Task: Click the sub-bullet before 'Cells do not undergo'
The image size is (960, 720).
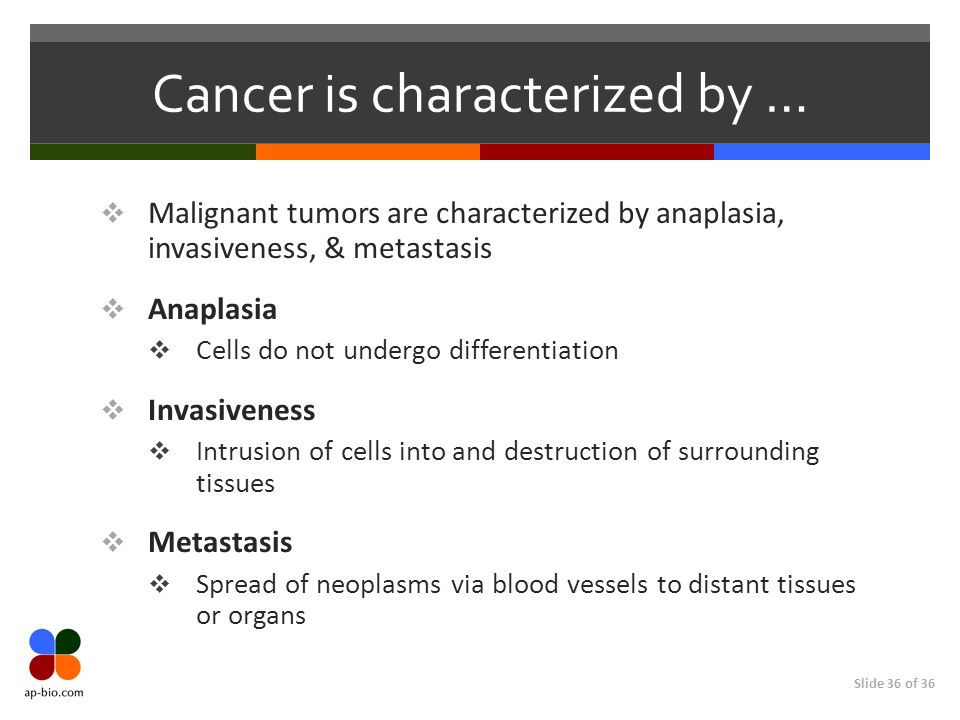Action: [x=160, y=350]
